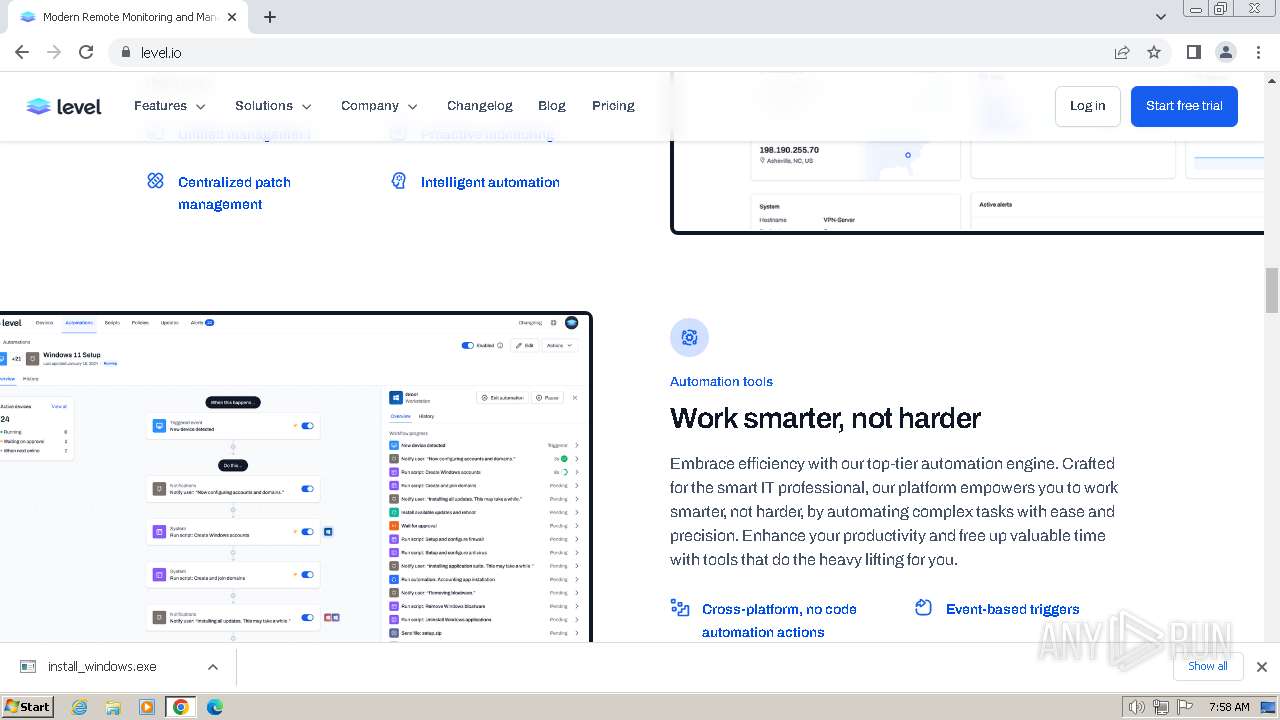Click the Start free trial button
This screenshot has width=1280, height=720.
coord(1184,106)
